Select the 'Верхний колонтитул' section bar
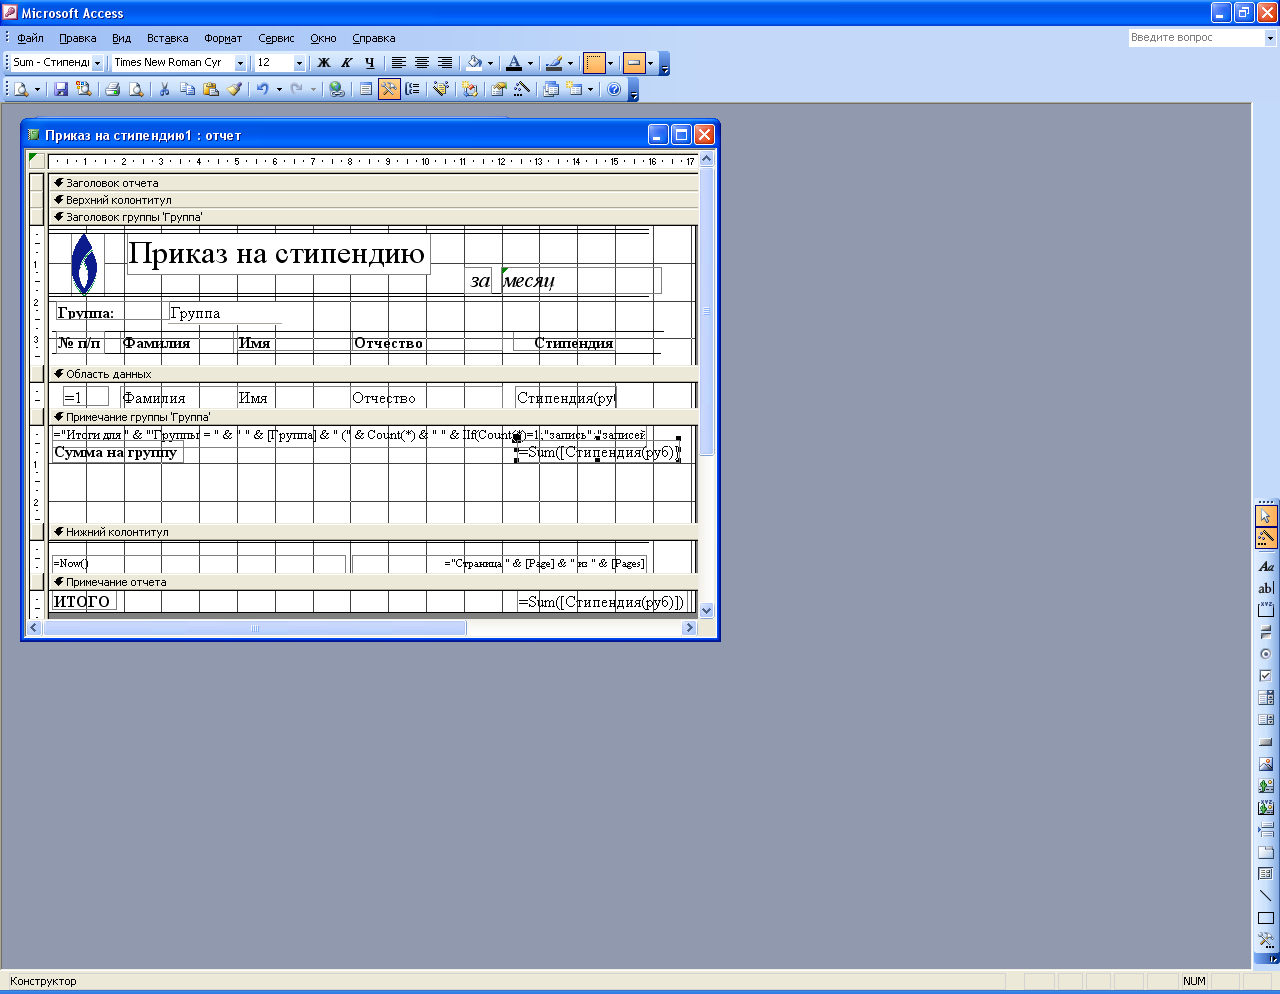 pos(374,200)
